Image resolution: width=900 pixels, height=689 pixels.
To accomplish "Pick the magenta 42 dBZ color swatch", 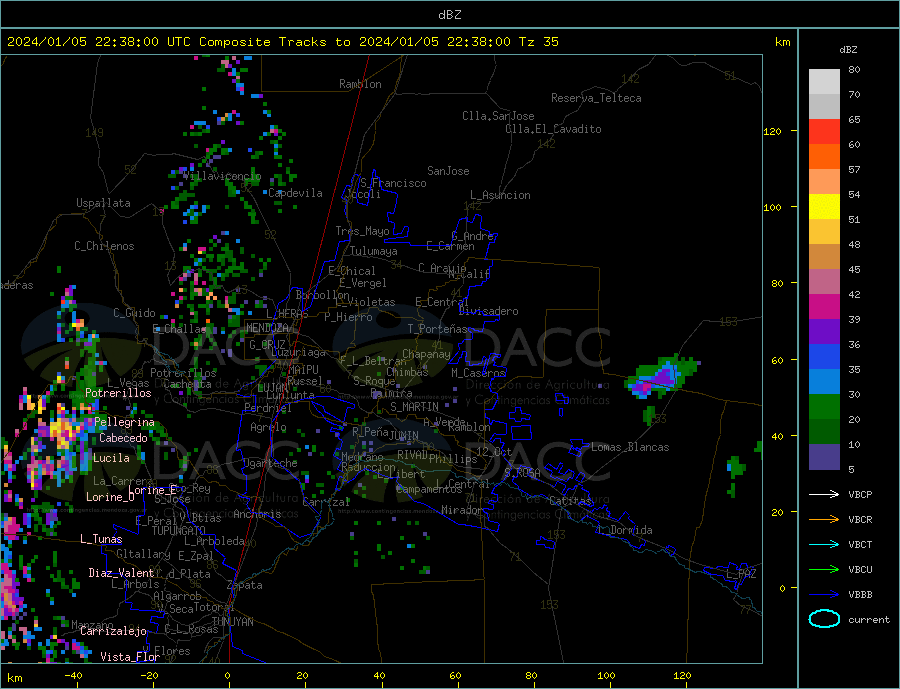I will [x=824, y=307].
